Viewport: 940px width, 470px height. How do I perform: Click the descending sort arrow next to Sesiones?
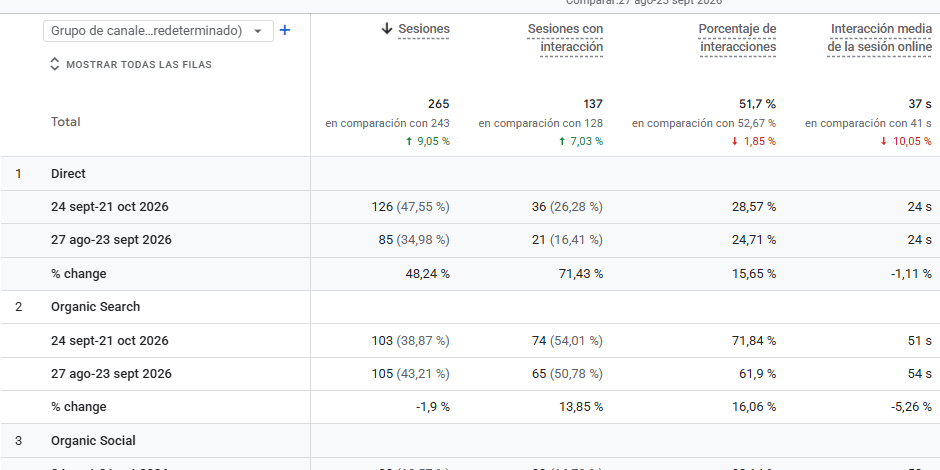[387, 28]
